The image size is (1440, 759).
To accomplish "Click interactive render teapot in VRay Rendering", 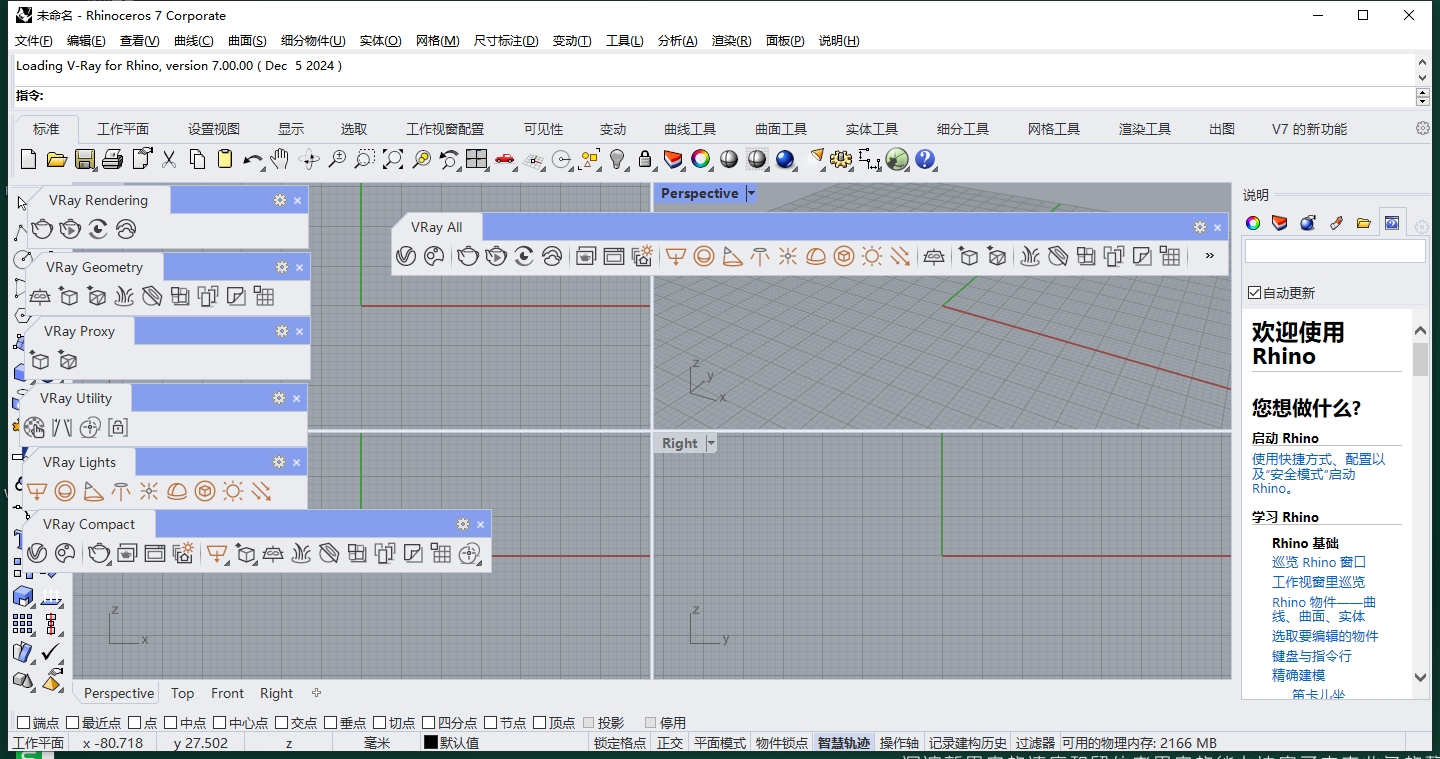I will pyautogui.click(x=69, y=229).
